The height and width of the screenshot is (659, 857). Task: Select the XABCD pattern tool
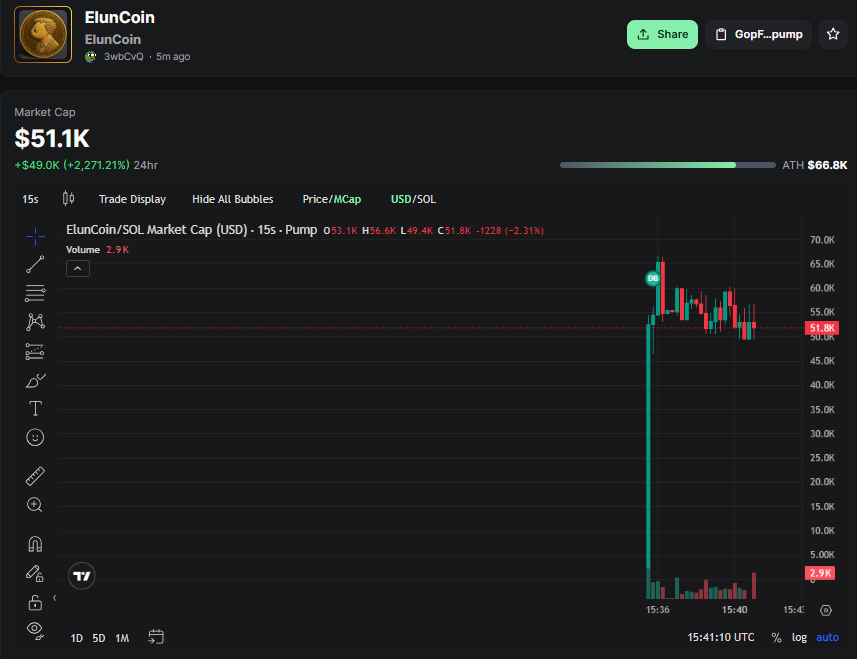point(35,322)
